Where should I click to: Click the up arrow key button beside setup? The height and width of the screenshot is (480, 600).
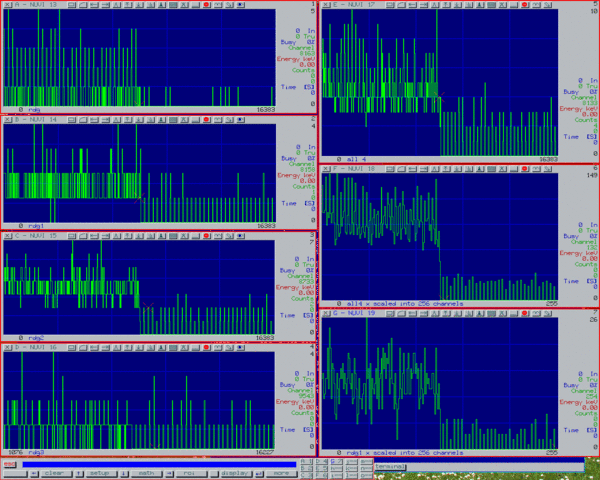(79, 473)
